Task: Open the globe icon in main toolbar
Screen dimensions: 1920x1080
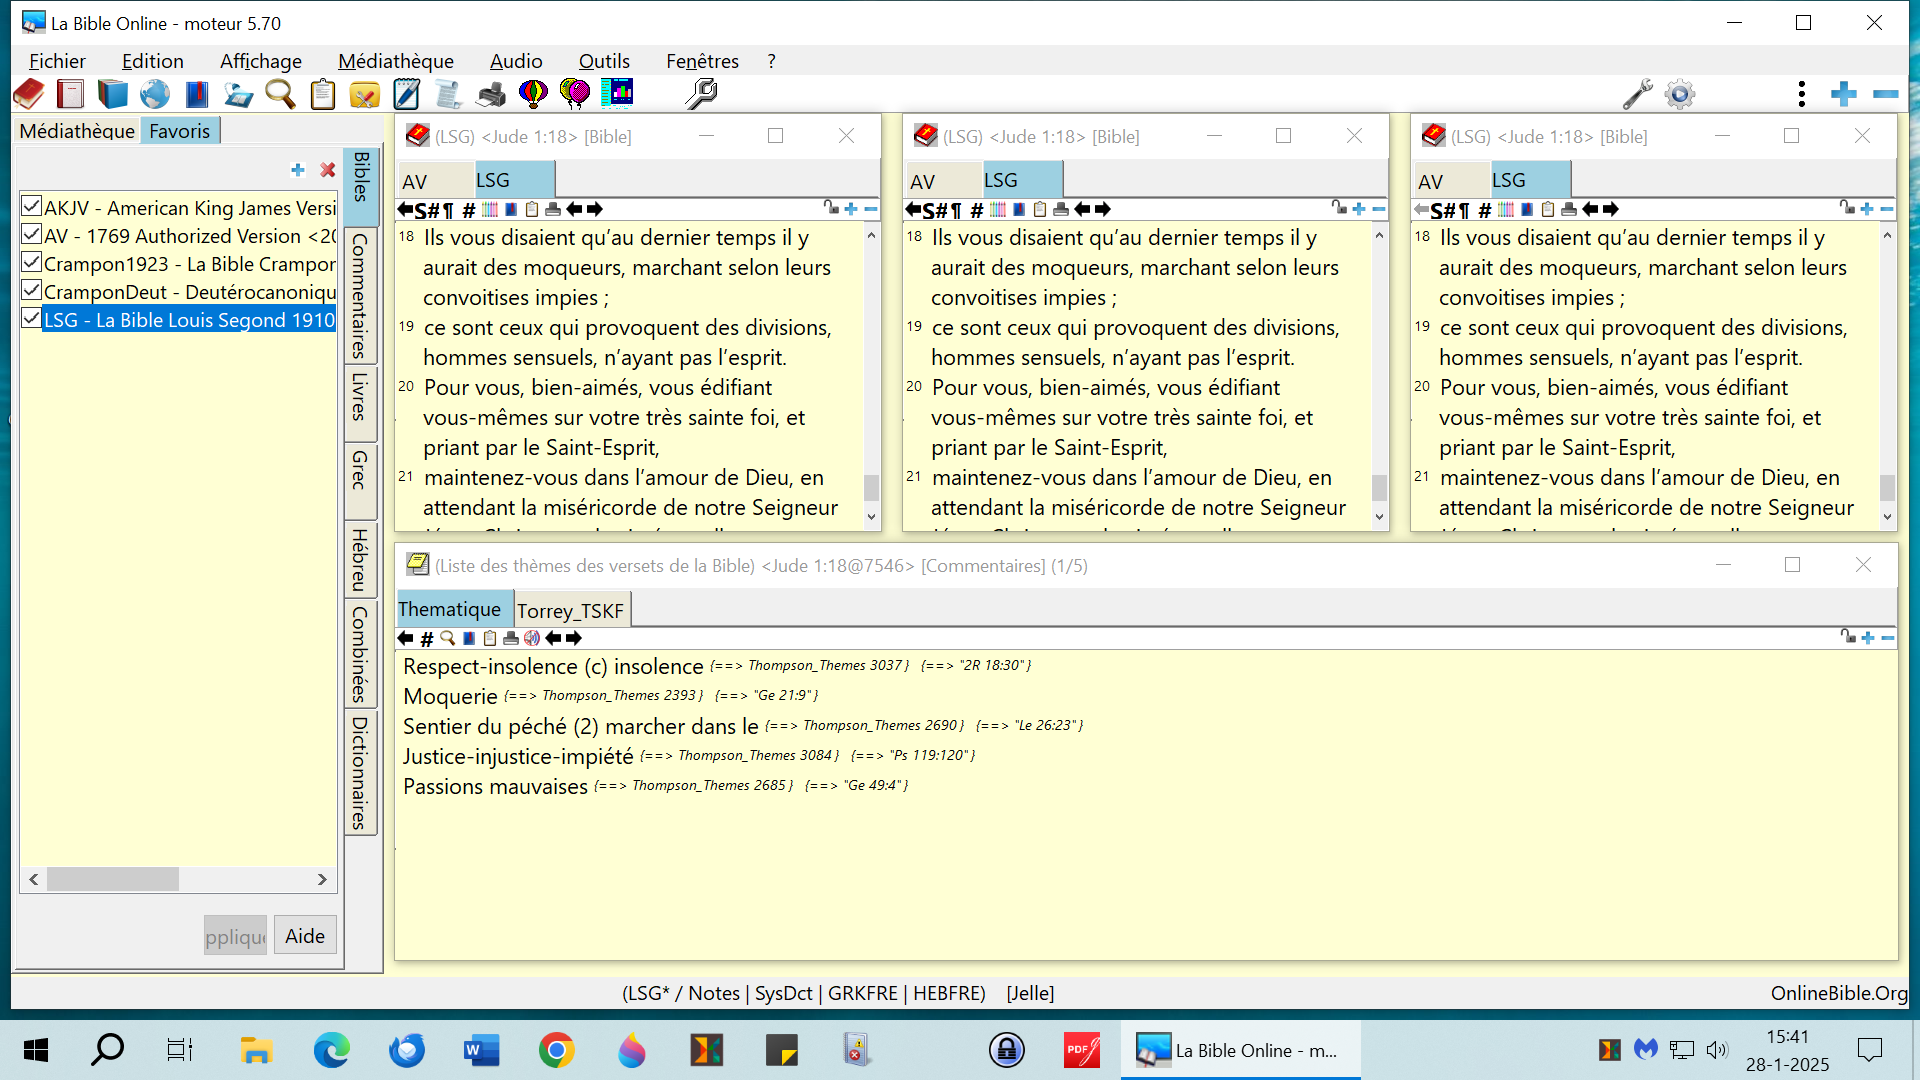Action: 154,94
